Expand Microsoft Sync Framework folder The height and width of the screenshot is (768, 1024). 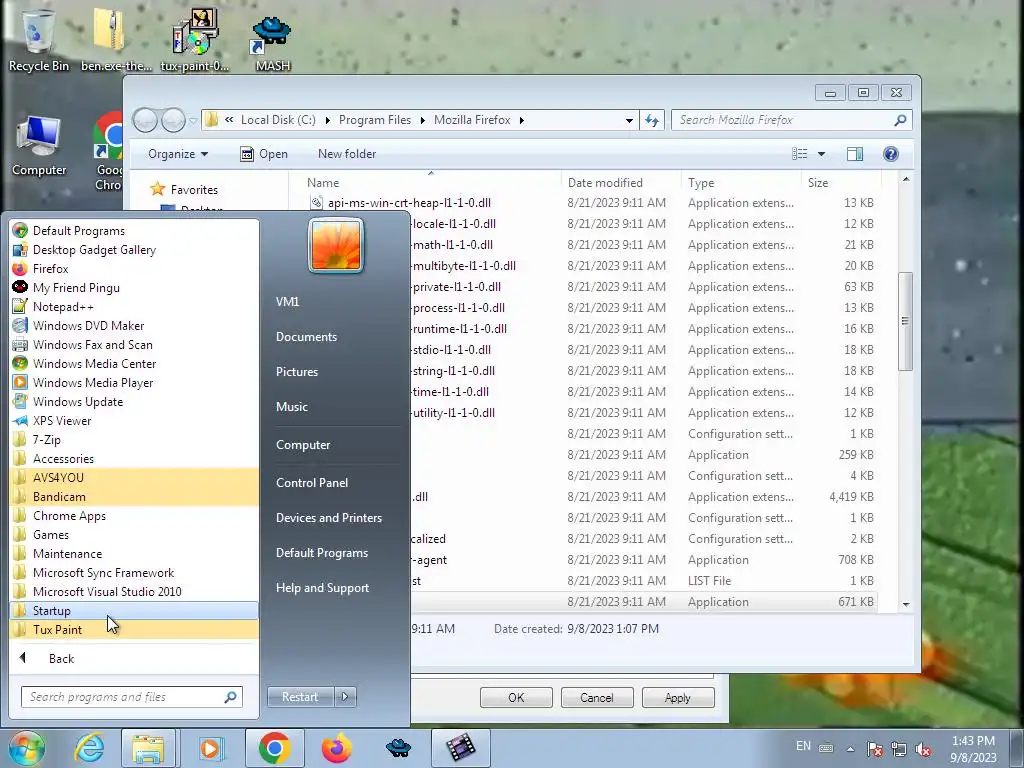tap(134, 573)
